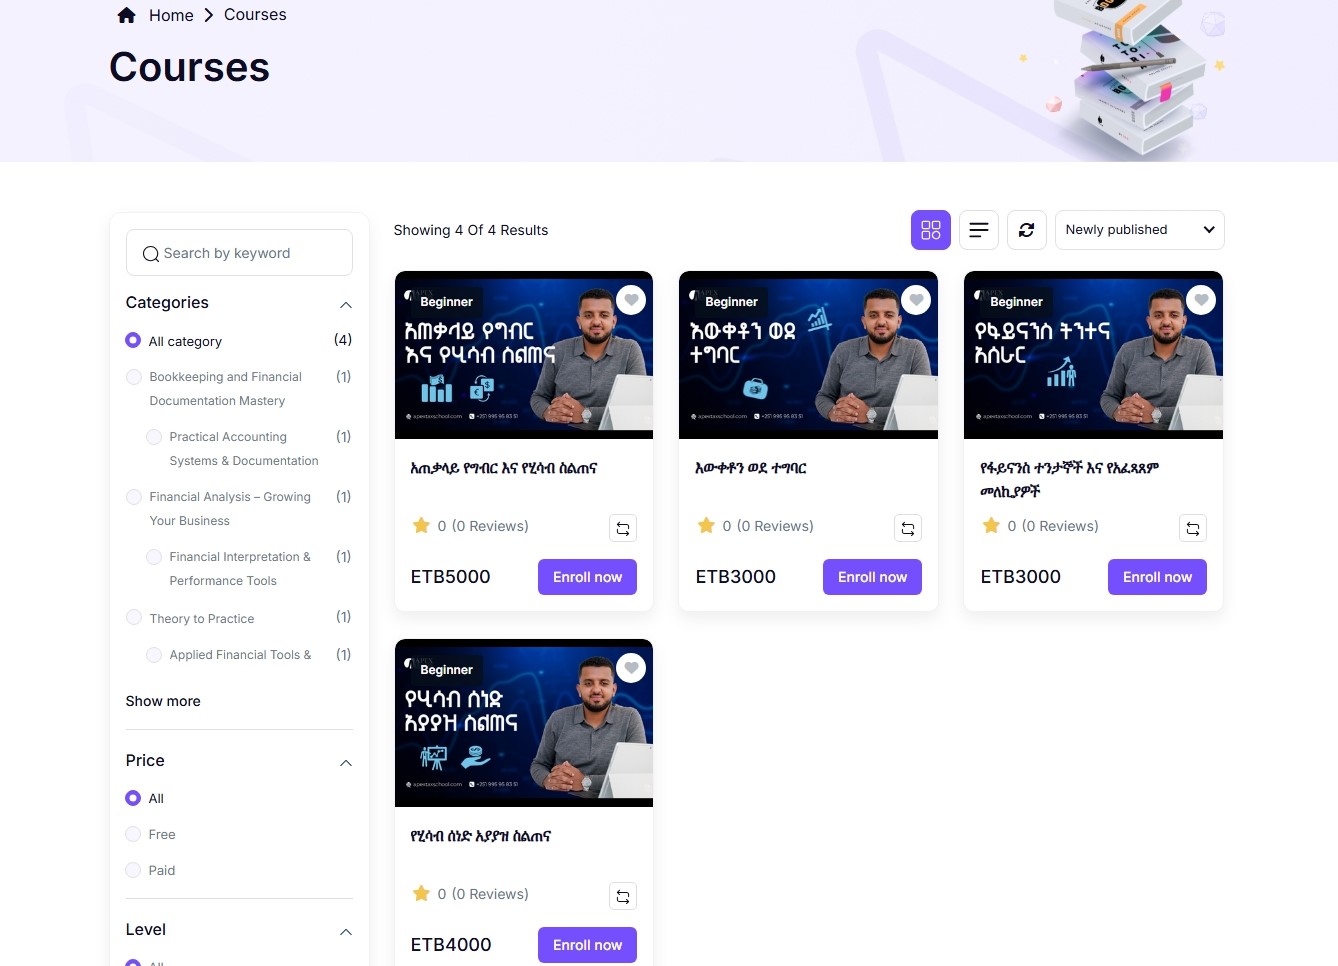
Task: Add the ETB5000 course to wishlist
Action: coord(631,300)
